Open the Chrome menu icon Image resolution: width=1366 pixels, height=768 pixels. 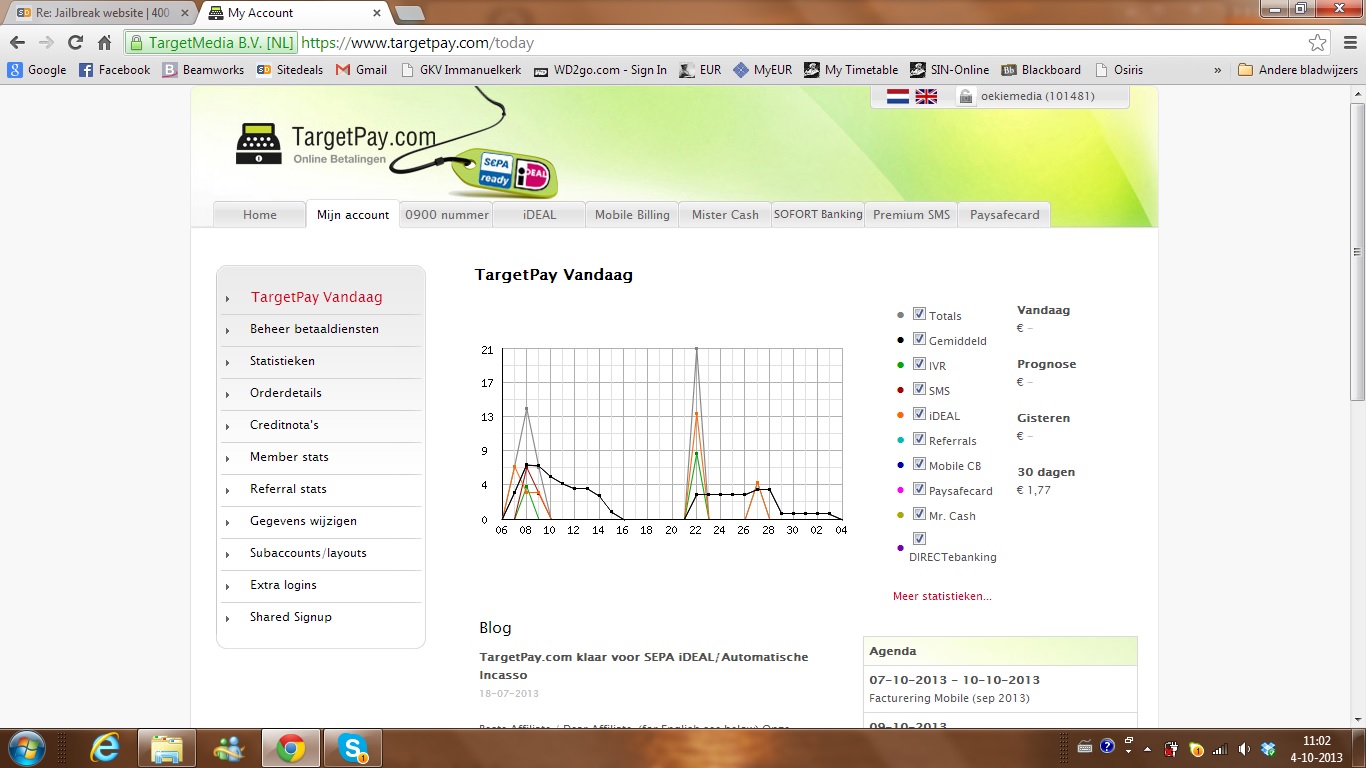(1348, 43)
